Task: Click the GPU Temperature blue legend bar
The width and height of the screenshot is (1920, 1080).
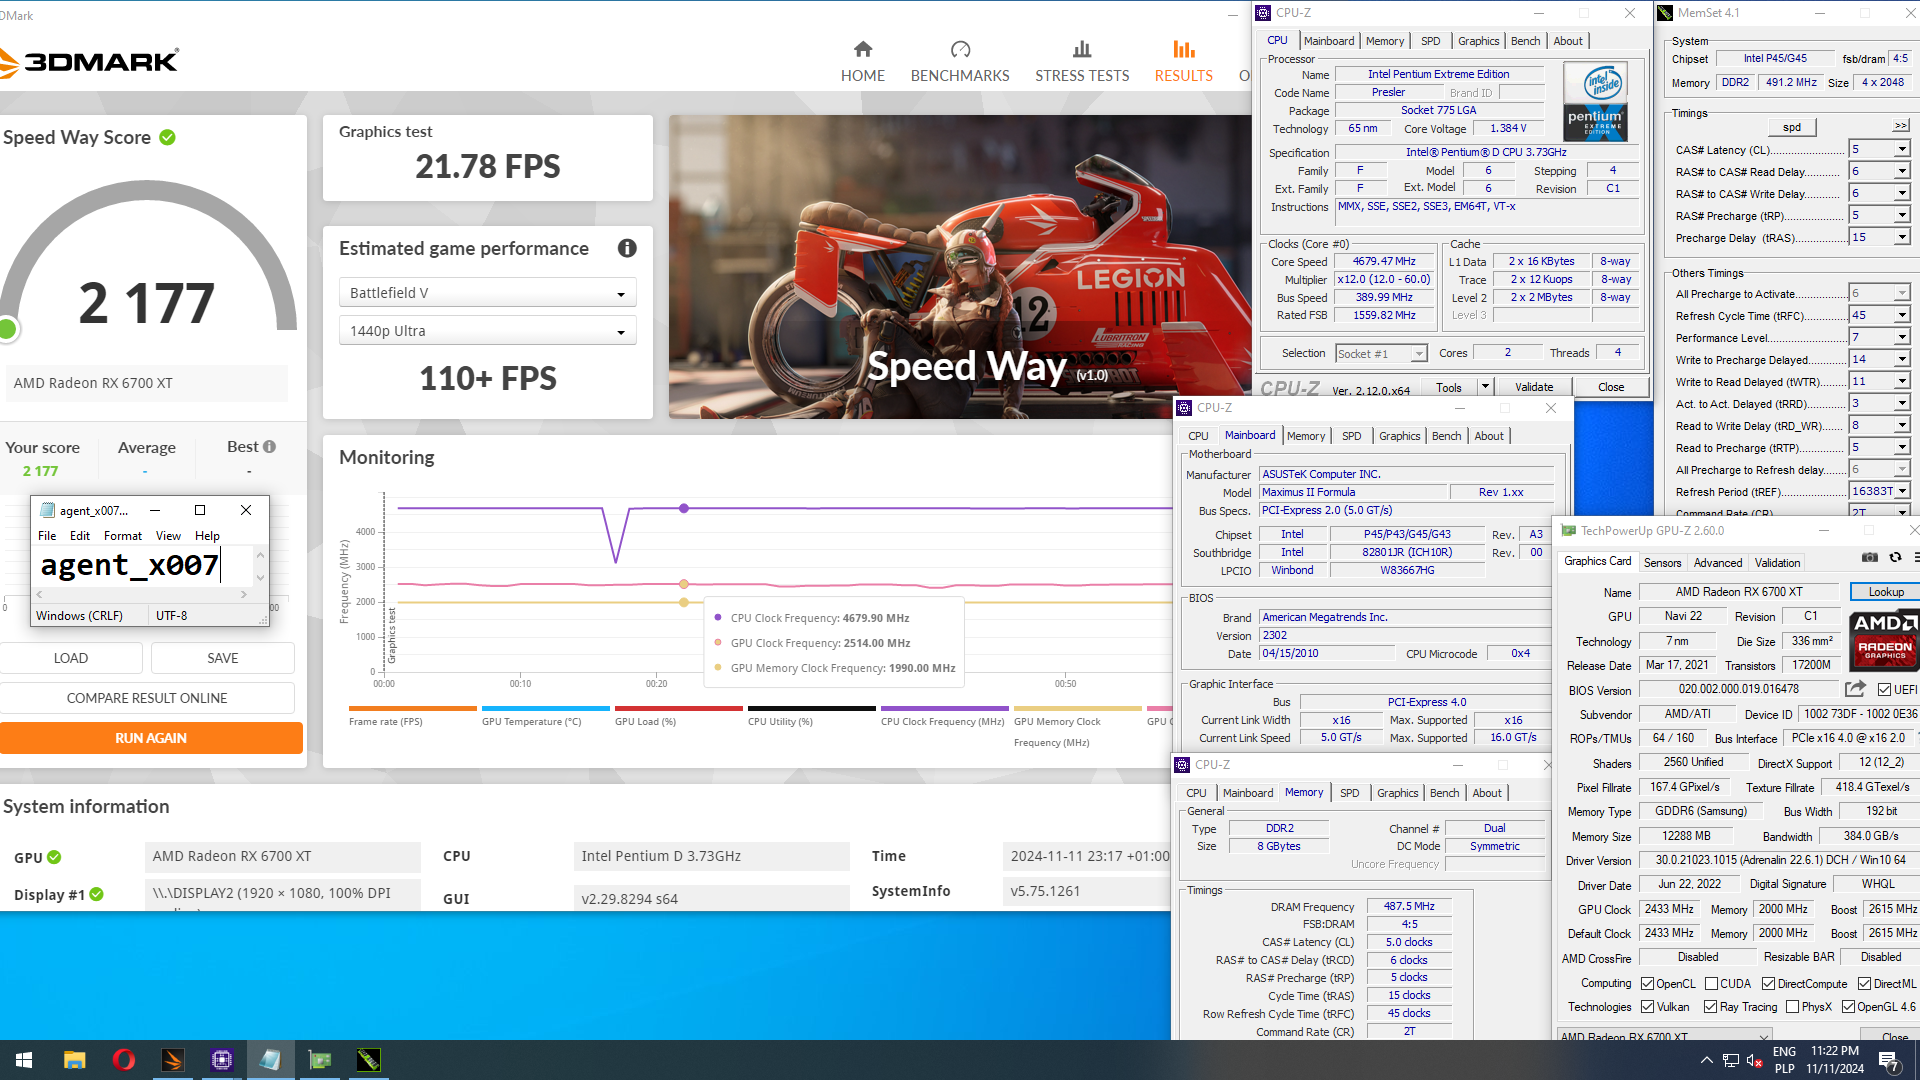Action: click(x=545, y=708)
